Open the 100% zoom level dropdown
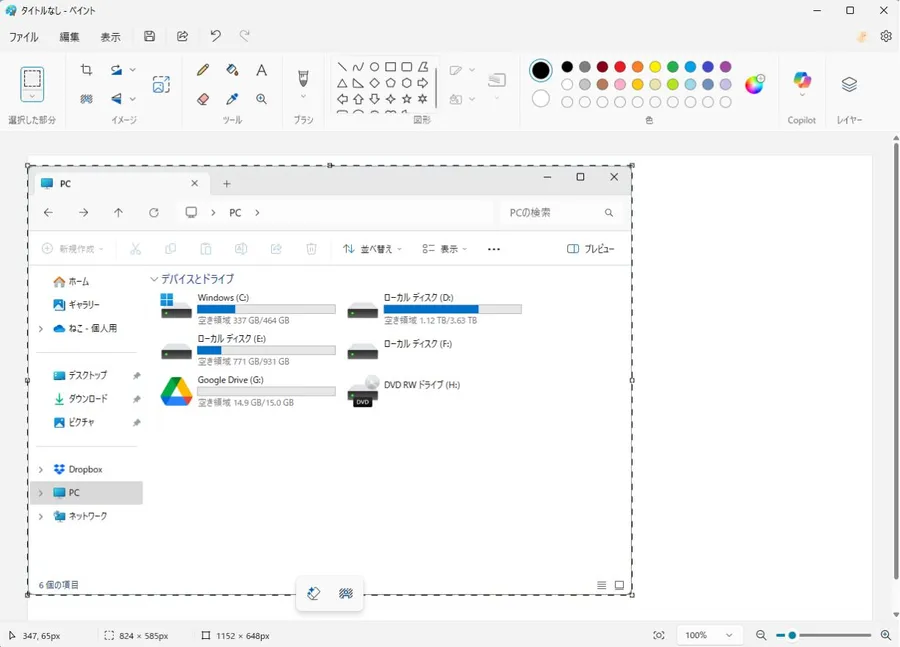 pyautogui.click(x=710, y=635)
